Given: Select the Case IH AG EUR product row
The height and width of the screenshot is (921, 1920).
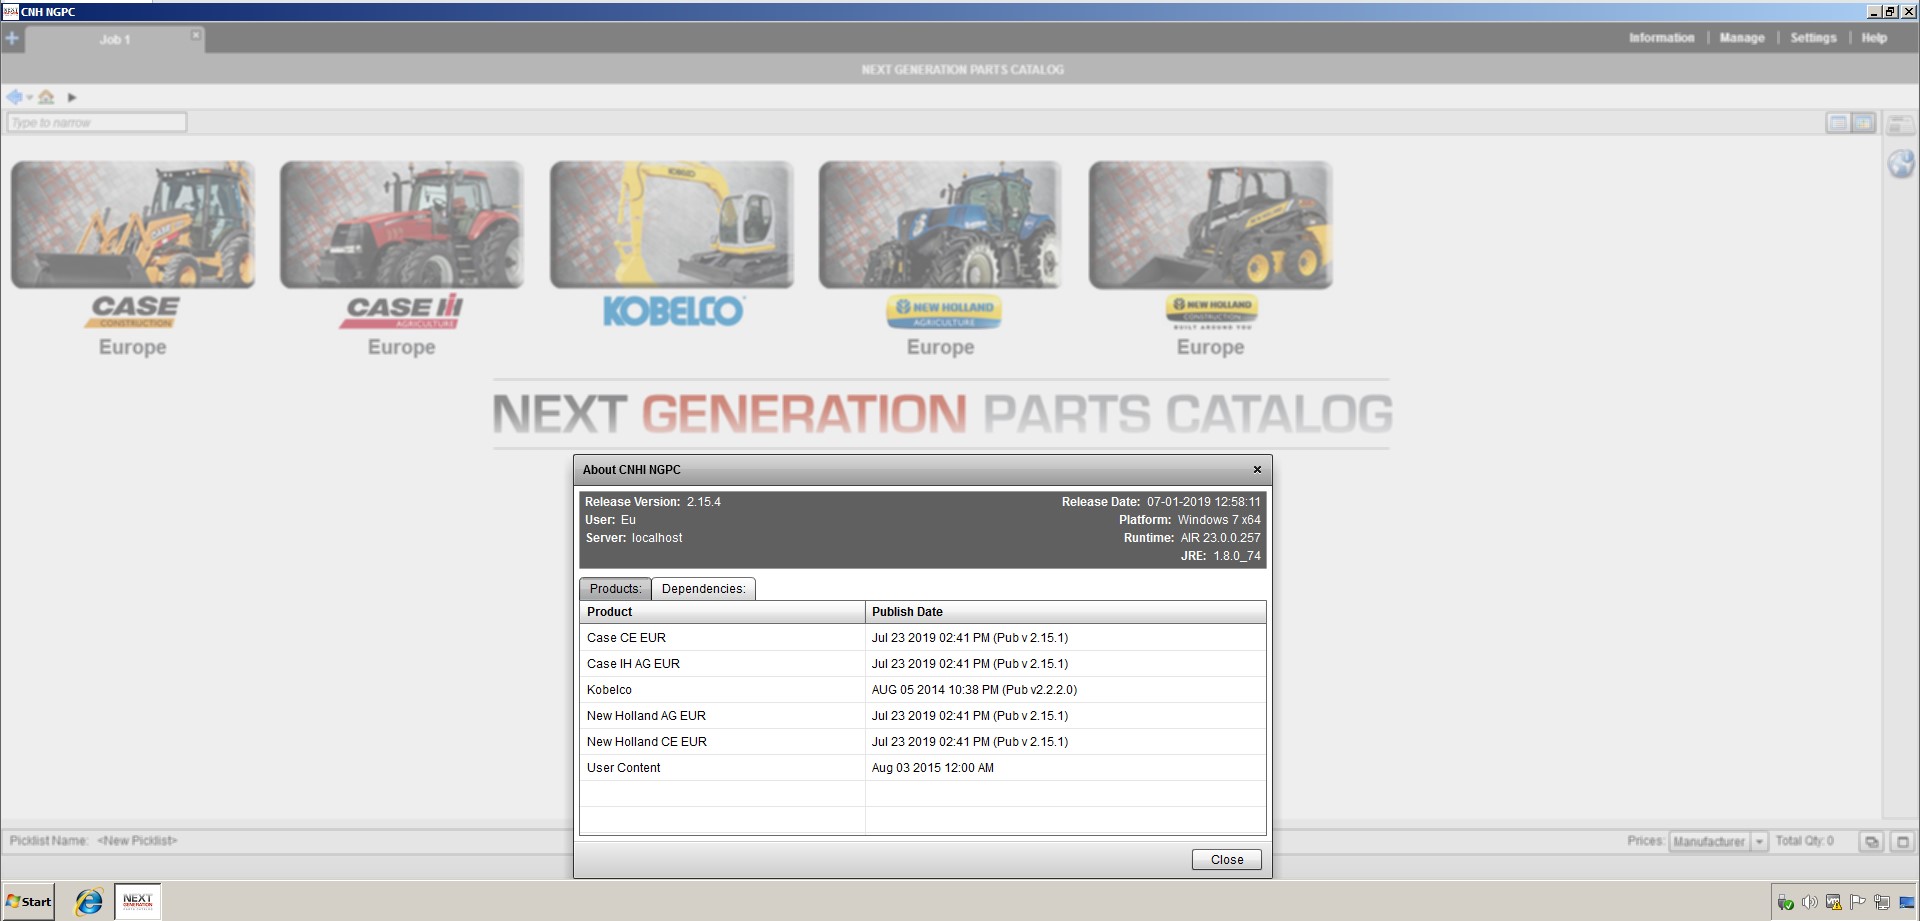Looking at the screenshot, I should point(923,664).
